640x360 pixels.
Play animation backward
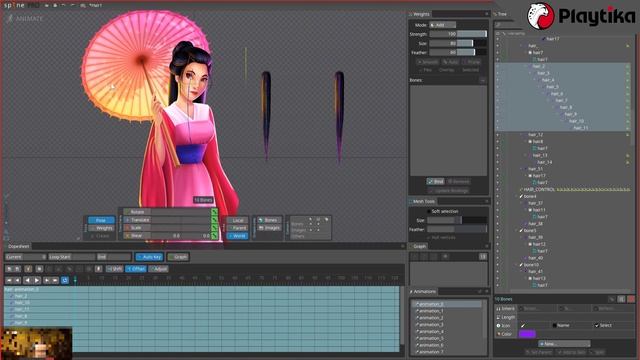27,280
